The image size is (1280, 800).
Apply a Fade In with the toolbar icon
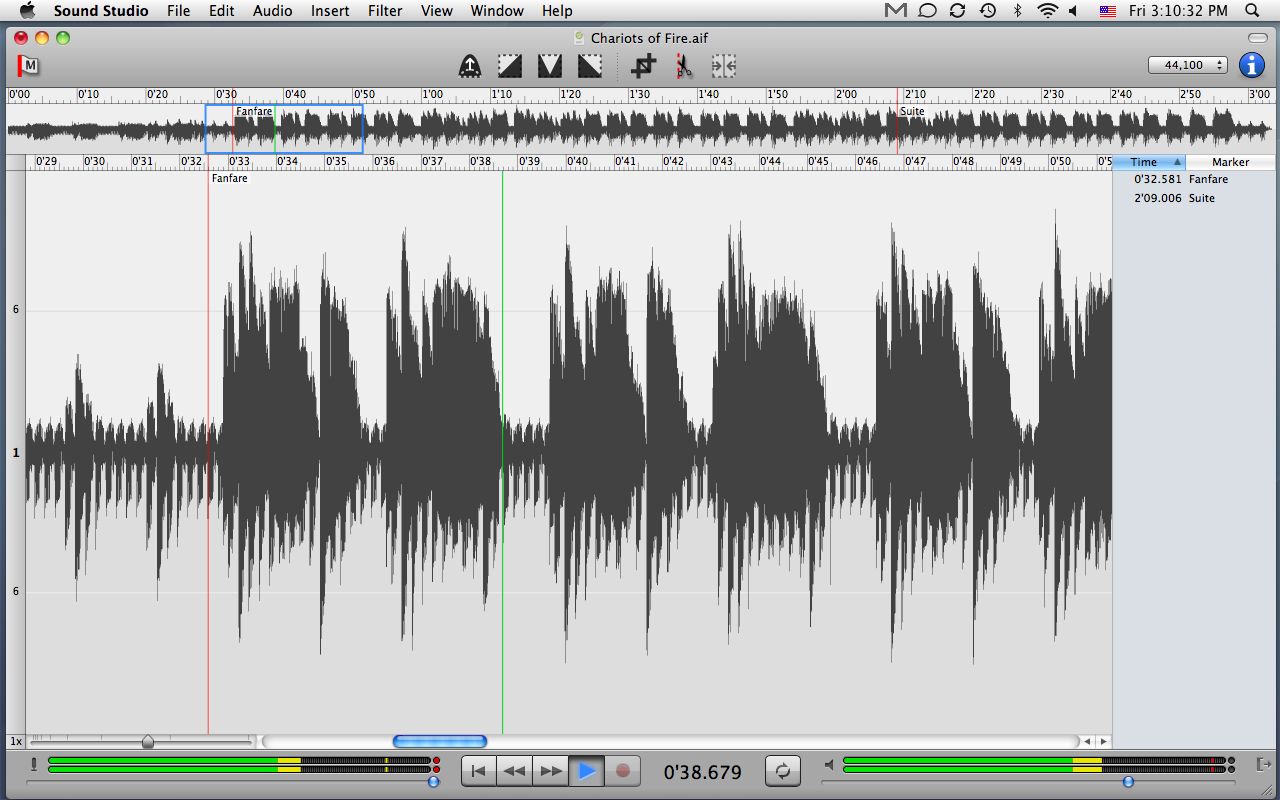(509, 65)
